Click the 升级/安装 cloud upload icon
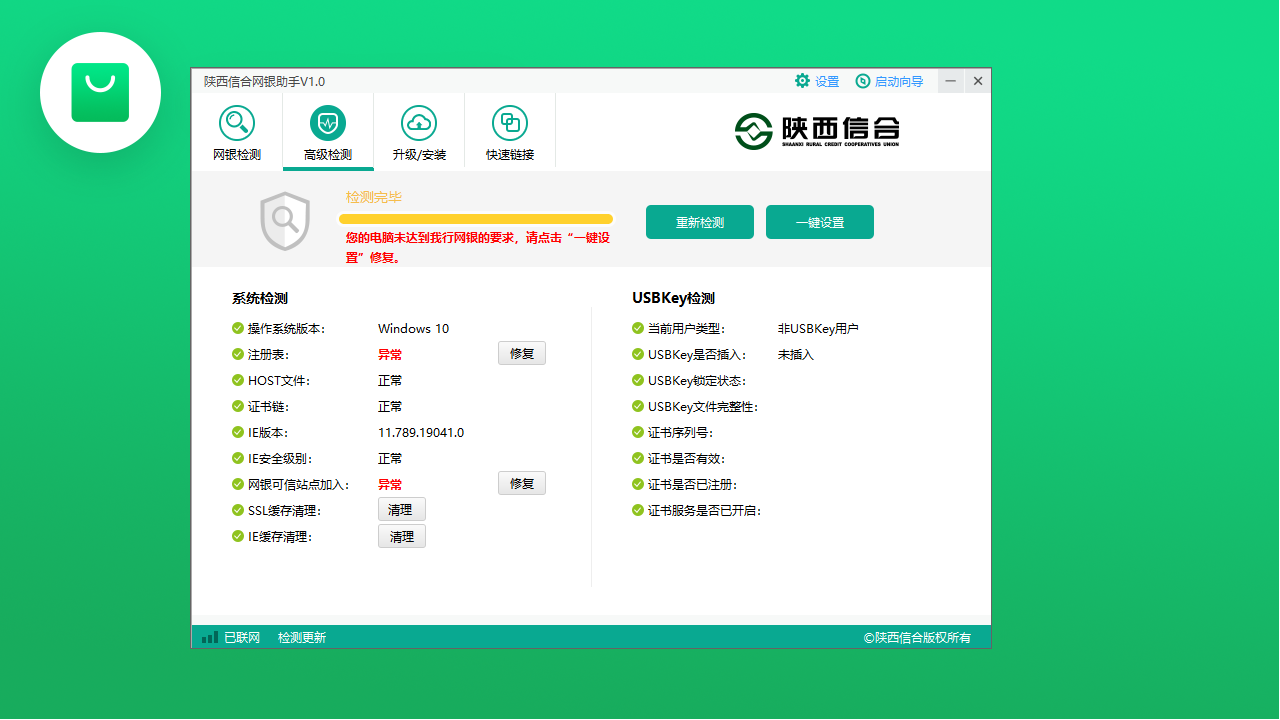 point(419,122)
